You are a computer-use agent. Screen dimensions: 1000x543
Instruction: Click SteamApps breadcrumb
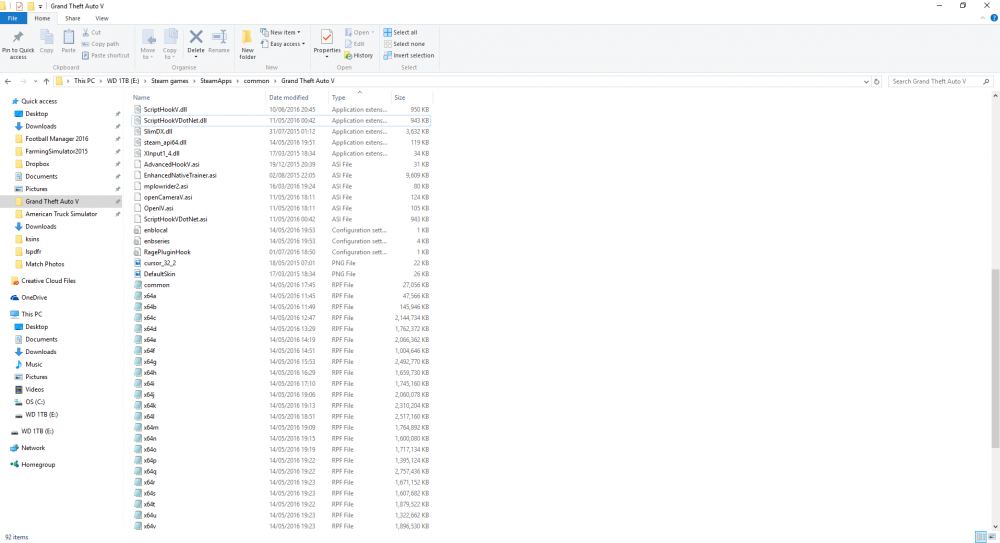point(216,81)
